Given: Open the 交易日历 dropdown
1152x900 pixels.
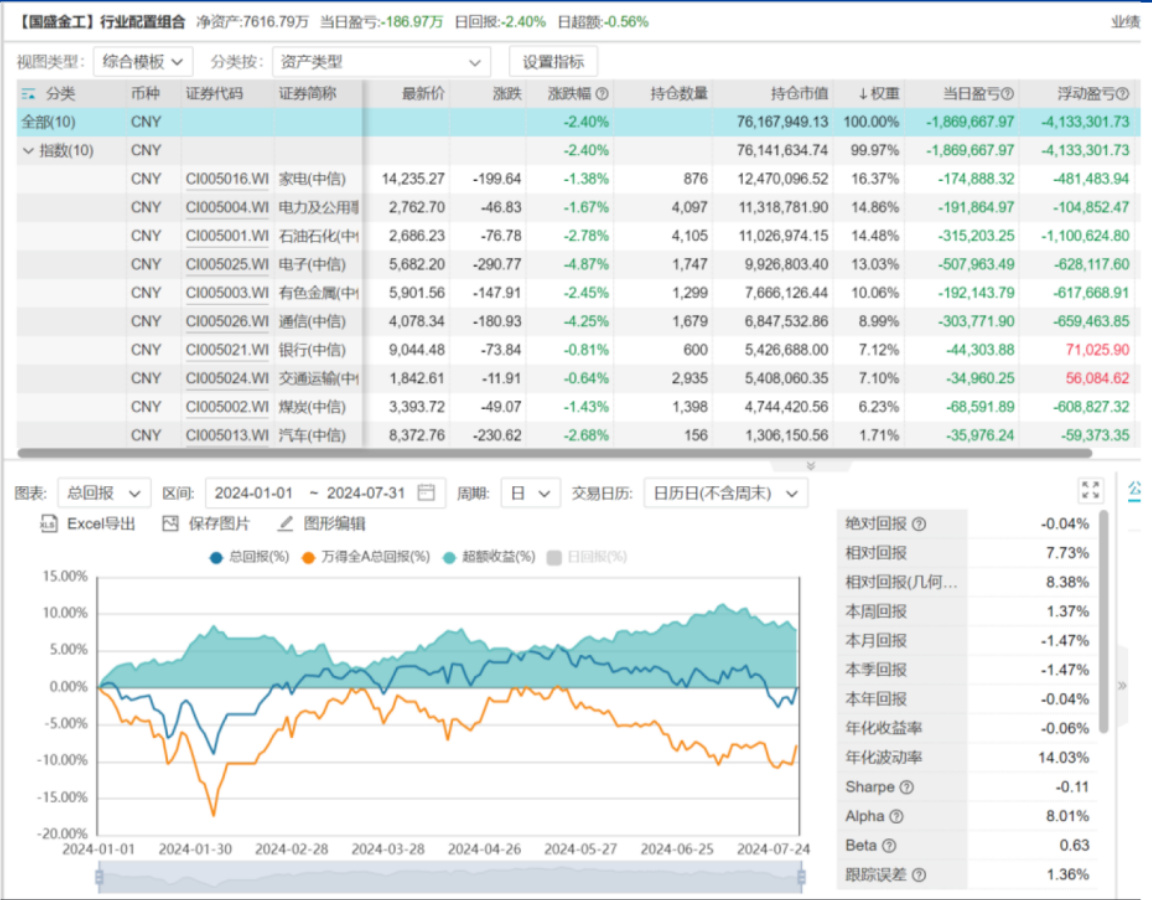Looking at the screenshot, I should (725, 493).
